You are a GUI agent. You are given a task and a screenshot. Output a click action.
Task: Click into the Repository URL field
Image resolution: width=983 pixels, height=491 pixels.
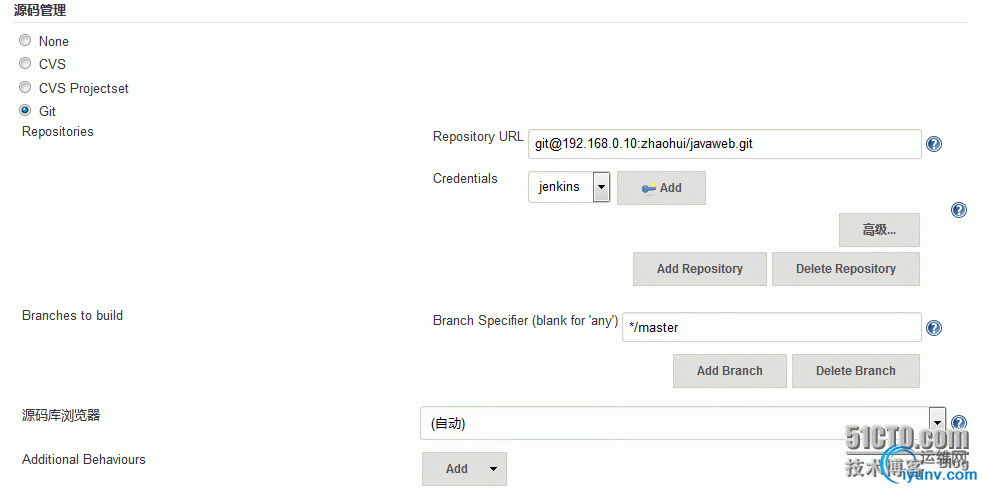[x=725, y=144]
